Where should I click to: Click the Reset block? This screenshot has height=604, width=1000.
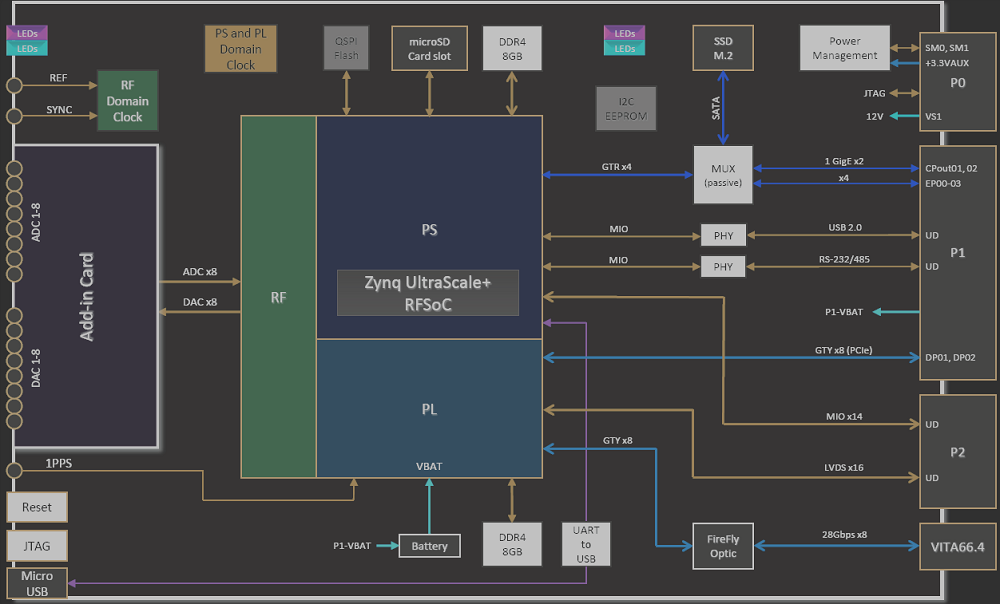pos(37,507)
